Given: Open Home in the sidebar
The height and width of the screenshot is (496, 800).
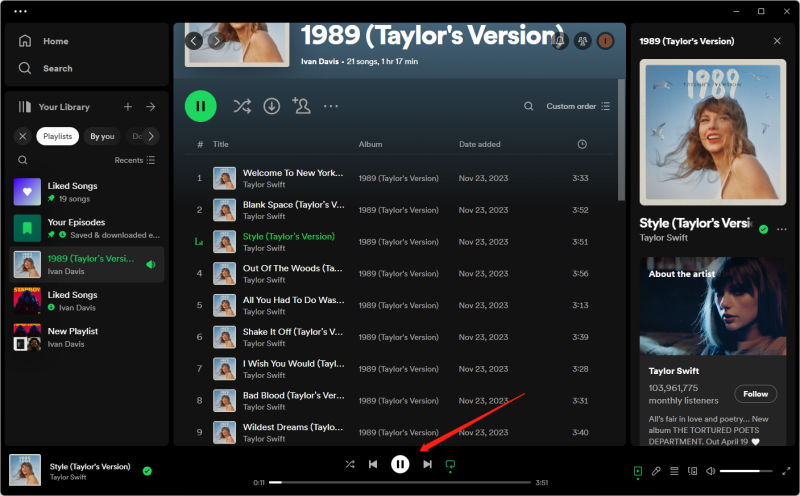Looking at the screenshot, I should 43,41.
